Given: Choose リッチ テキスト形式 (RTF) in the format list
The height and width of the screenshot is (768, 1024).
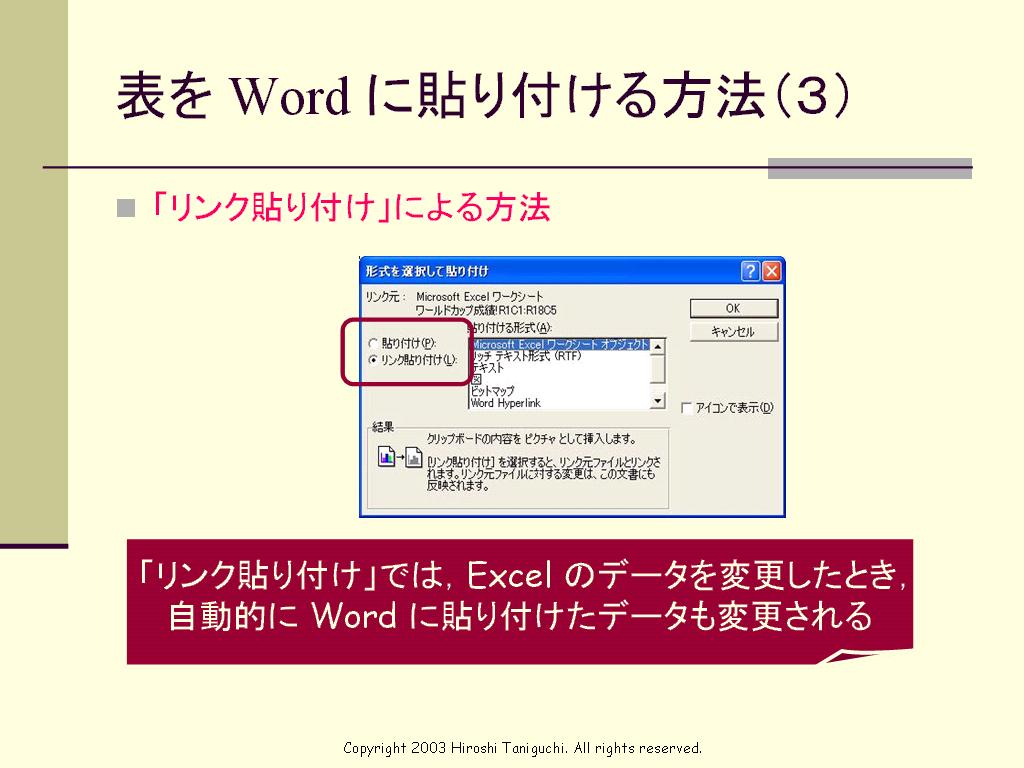Looking at the screenshot, I should (560, 356).
